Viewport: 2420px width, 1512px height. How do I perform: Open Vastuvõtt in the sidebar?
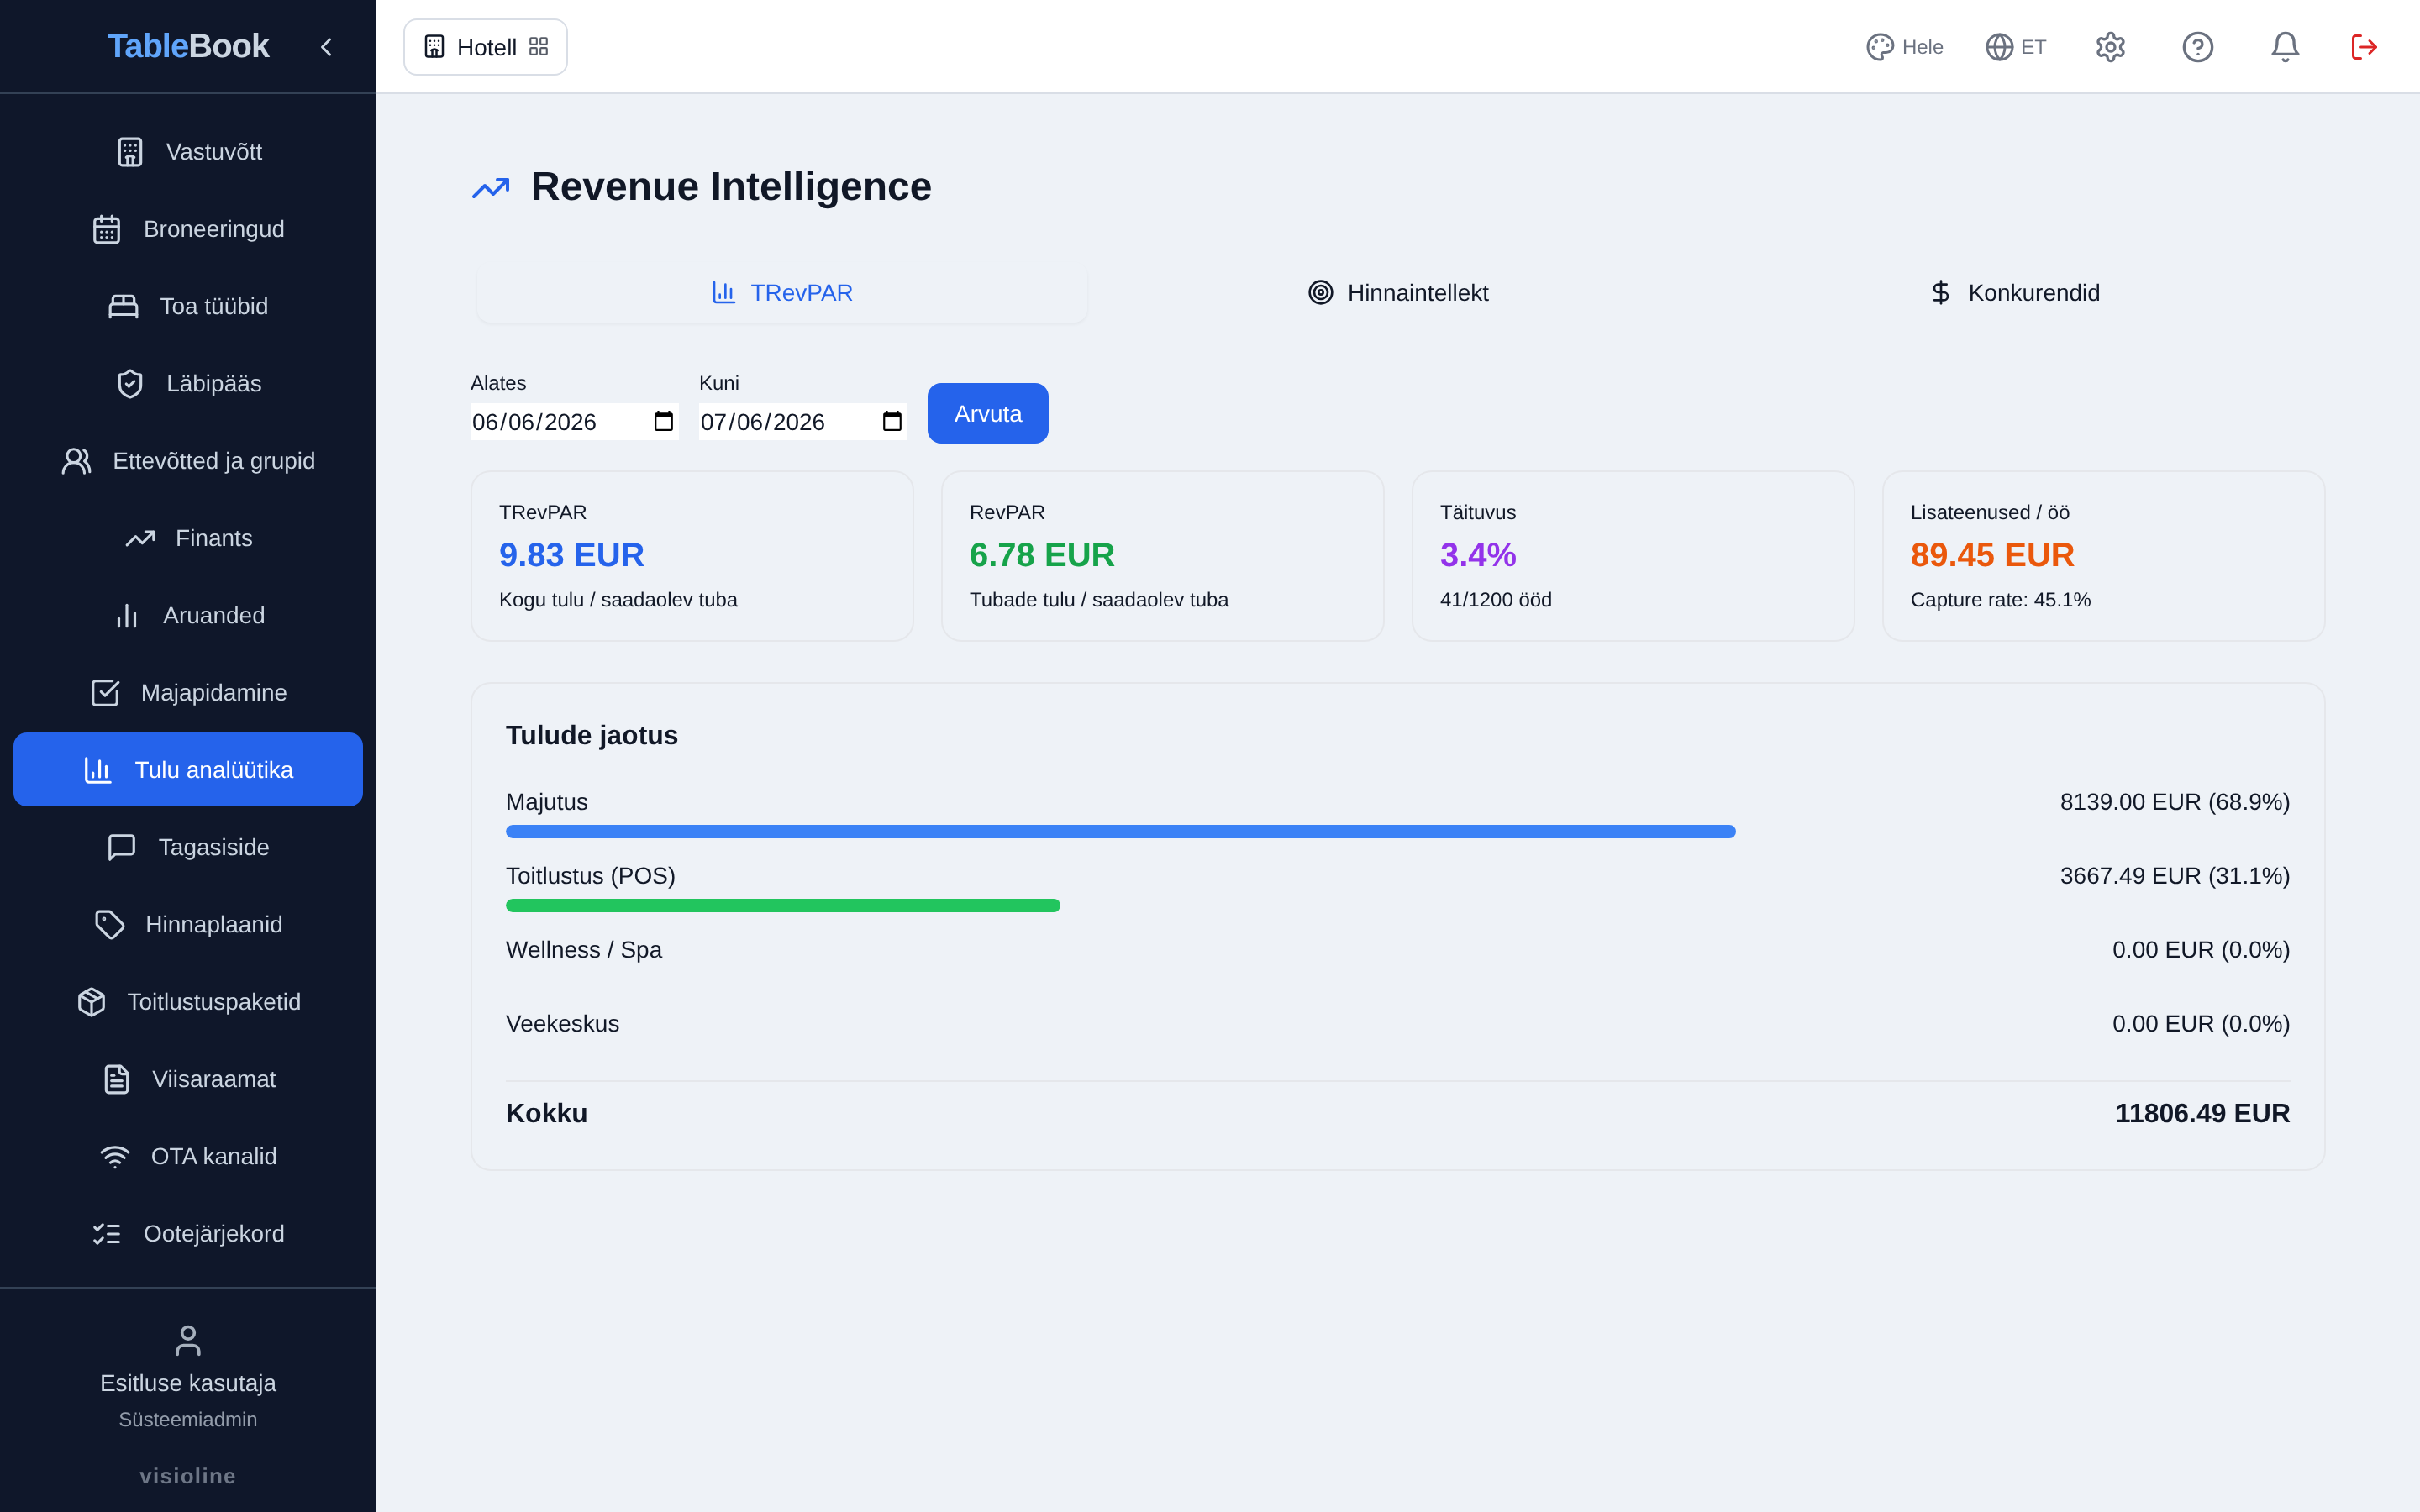point(188,152)
